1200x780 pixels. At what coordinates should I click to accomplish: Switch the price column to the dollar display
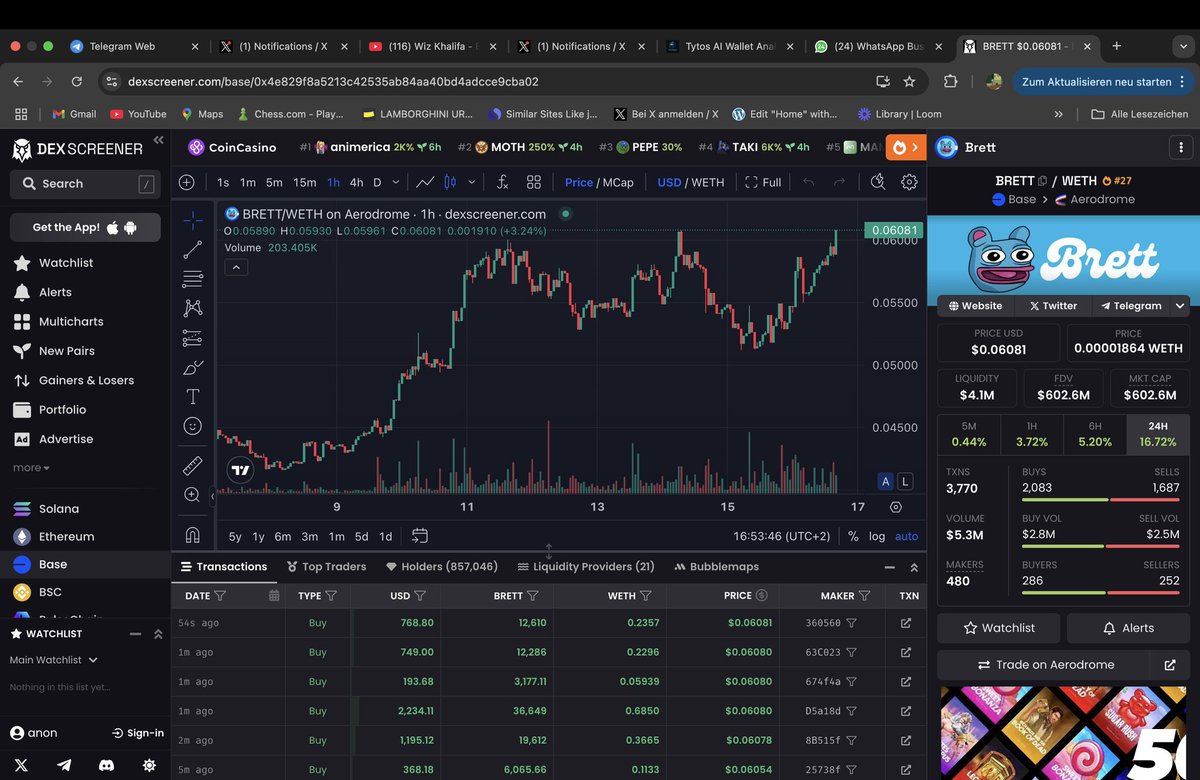coord(761,595)
